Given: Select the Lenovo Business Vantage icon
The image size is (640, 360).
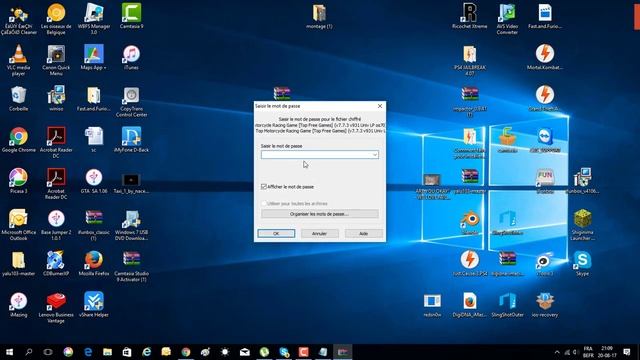Looking at the screenshot, I should [56, 307].
